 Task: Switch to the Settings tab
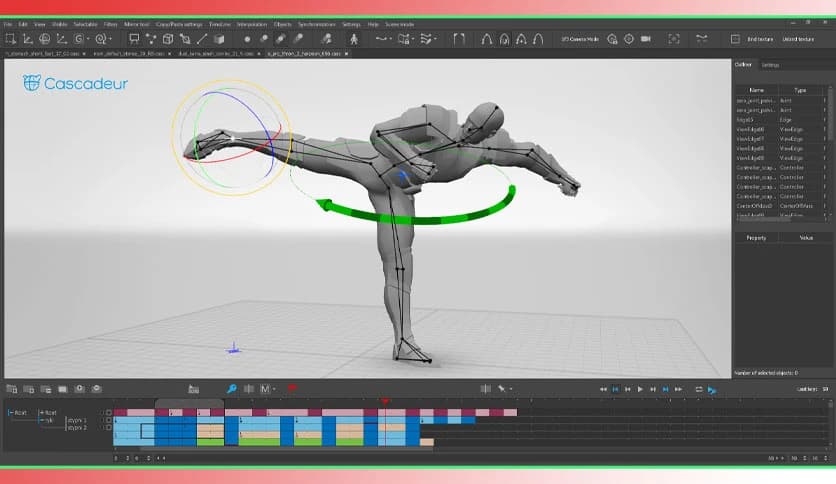pos(770,64)
